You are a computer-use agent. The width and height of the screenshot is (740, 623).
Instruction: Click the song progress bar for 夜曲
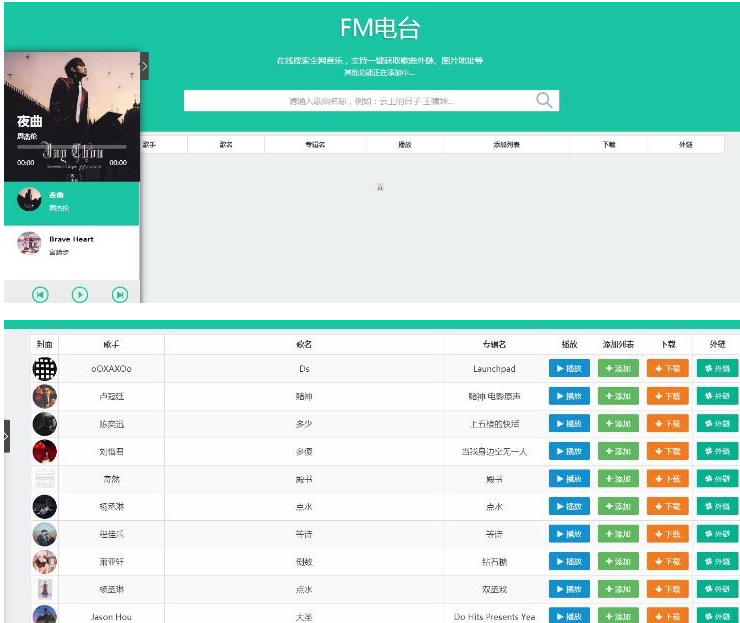71,147
